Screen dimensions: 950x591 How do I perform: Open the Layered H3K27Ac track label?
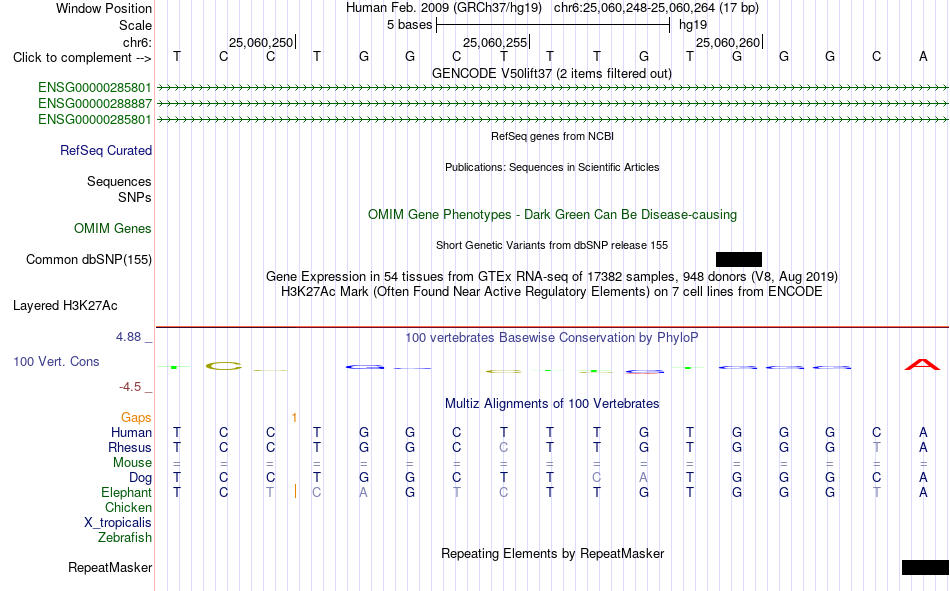pos(65,306)
